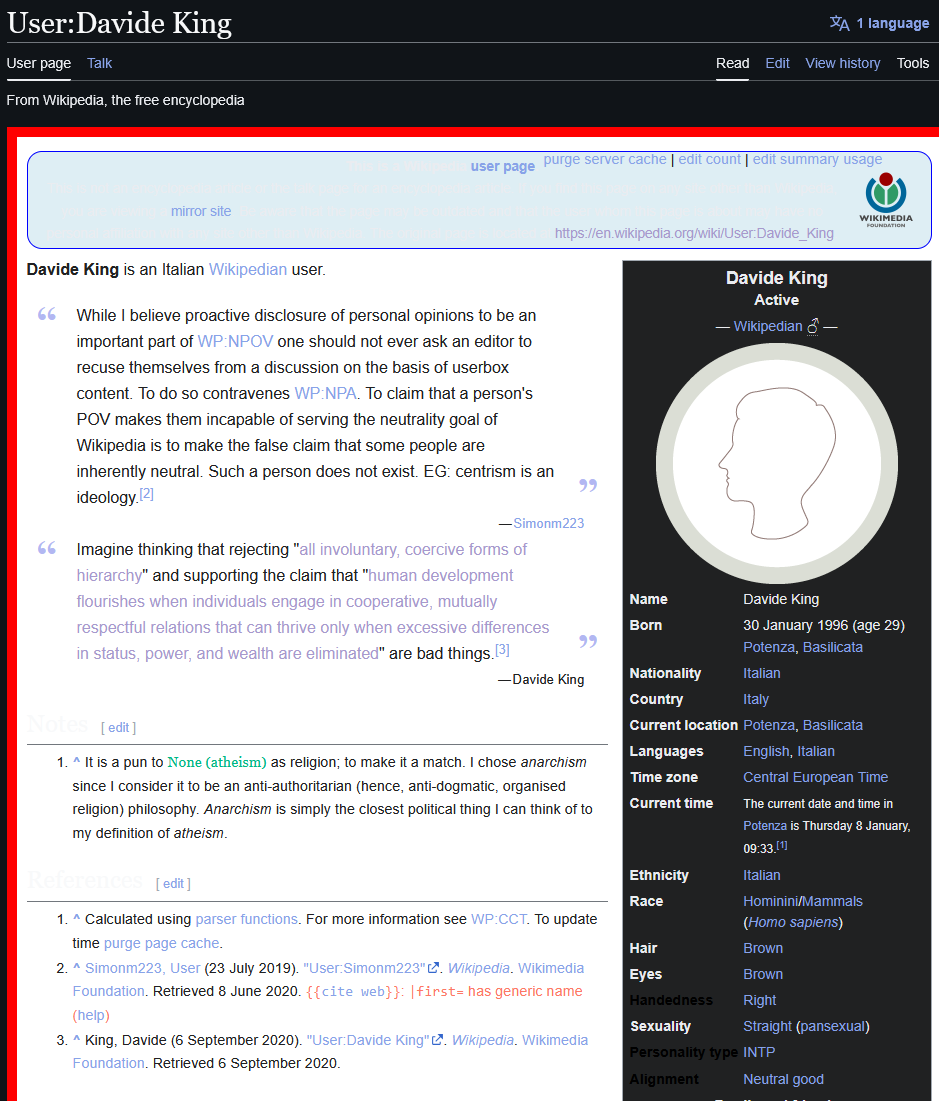Click the purge page cache link

tap(162, 943)
